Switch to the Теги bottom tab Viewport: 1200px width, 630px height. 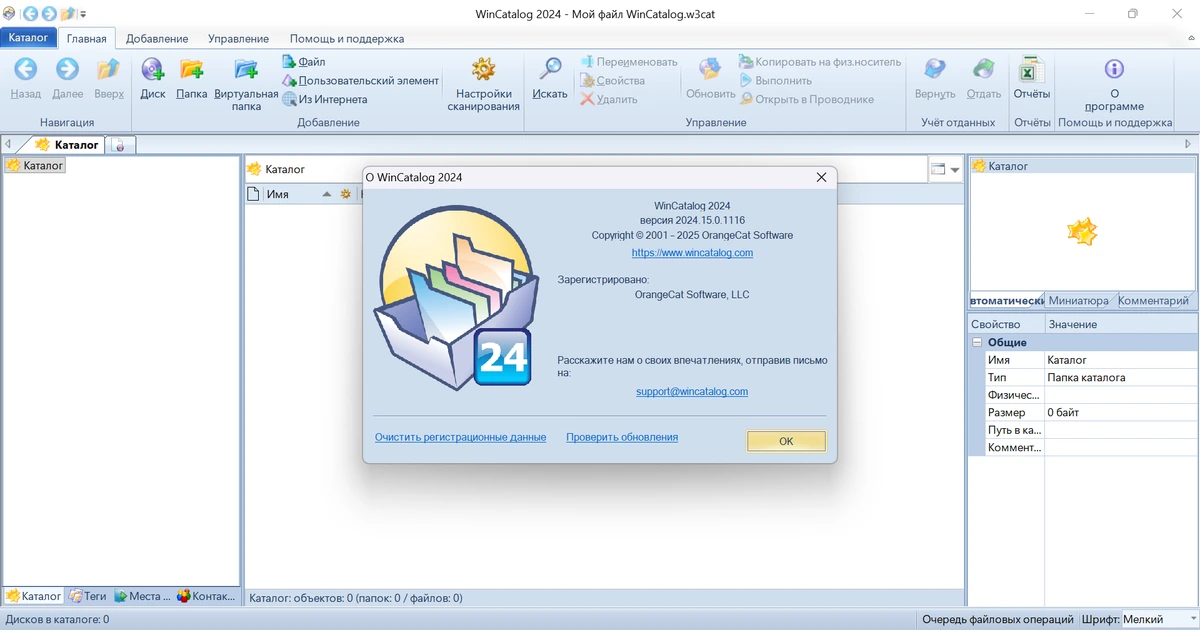point(88,596)
